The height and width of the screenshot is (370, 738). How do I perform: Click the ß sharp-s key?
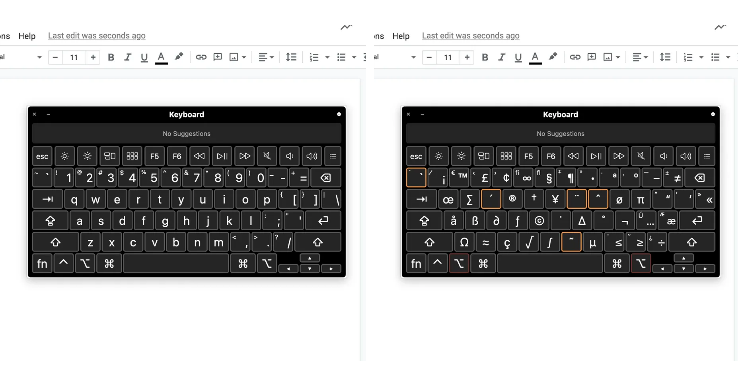[475, 220]
